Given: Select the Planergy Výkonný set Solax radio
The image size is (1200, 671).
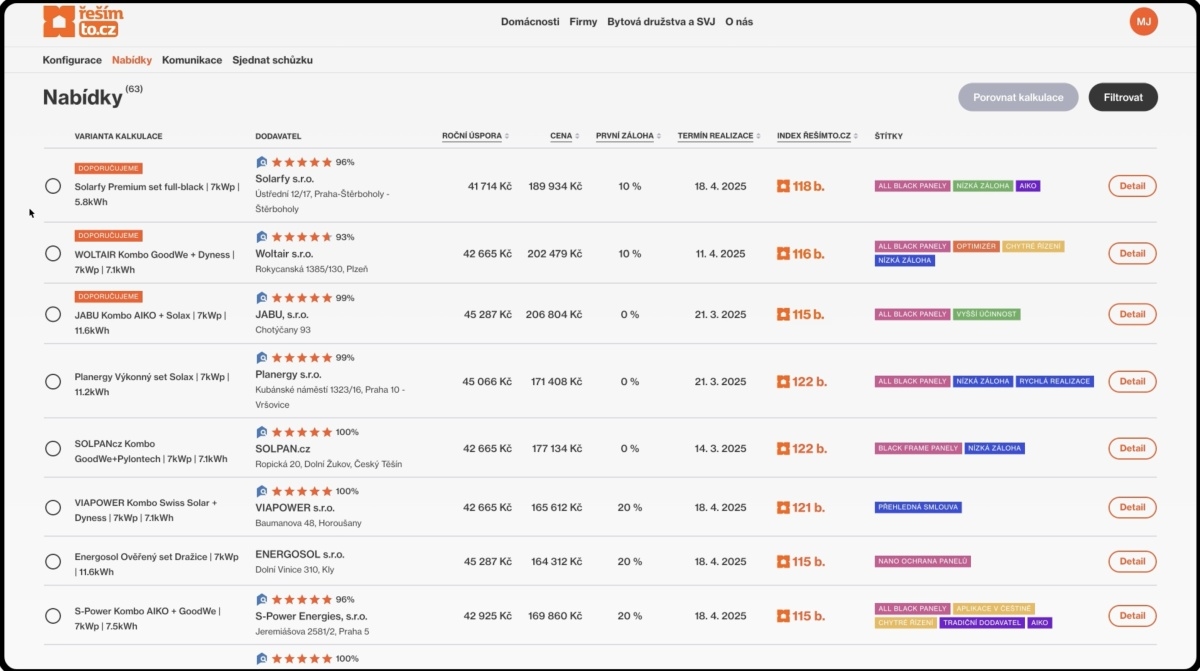Looking at the screenshot, I should (x=53, y=381).
